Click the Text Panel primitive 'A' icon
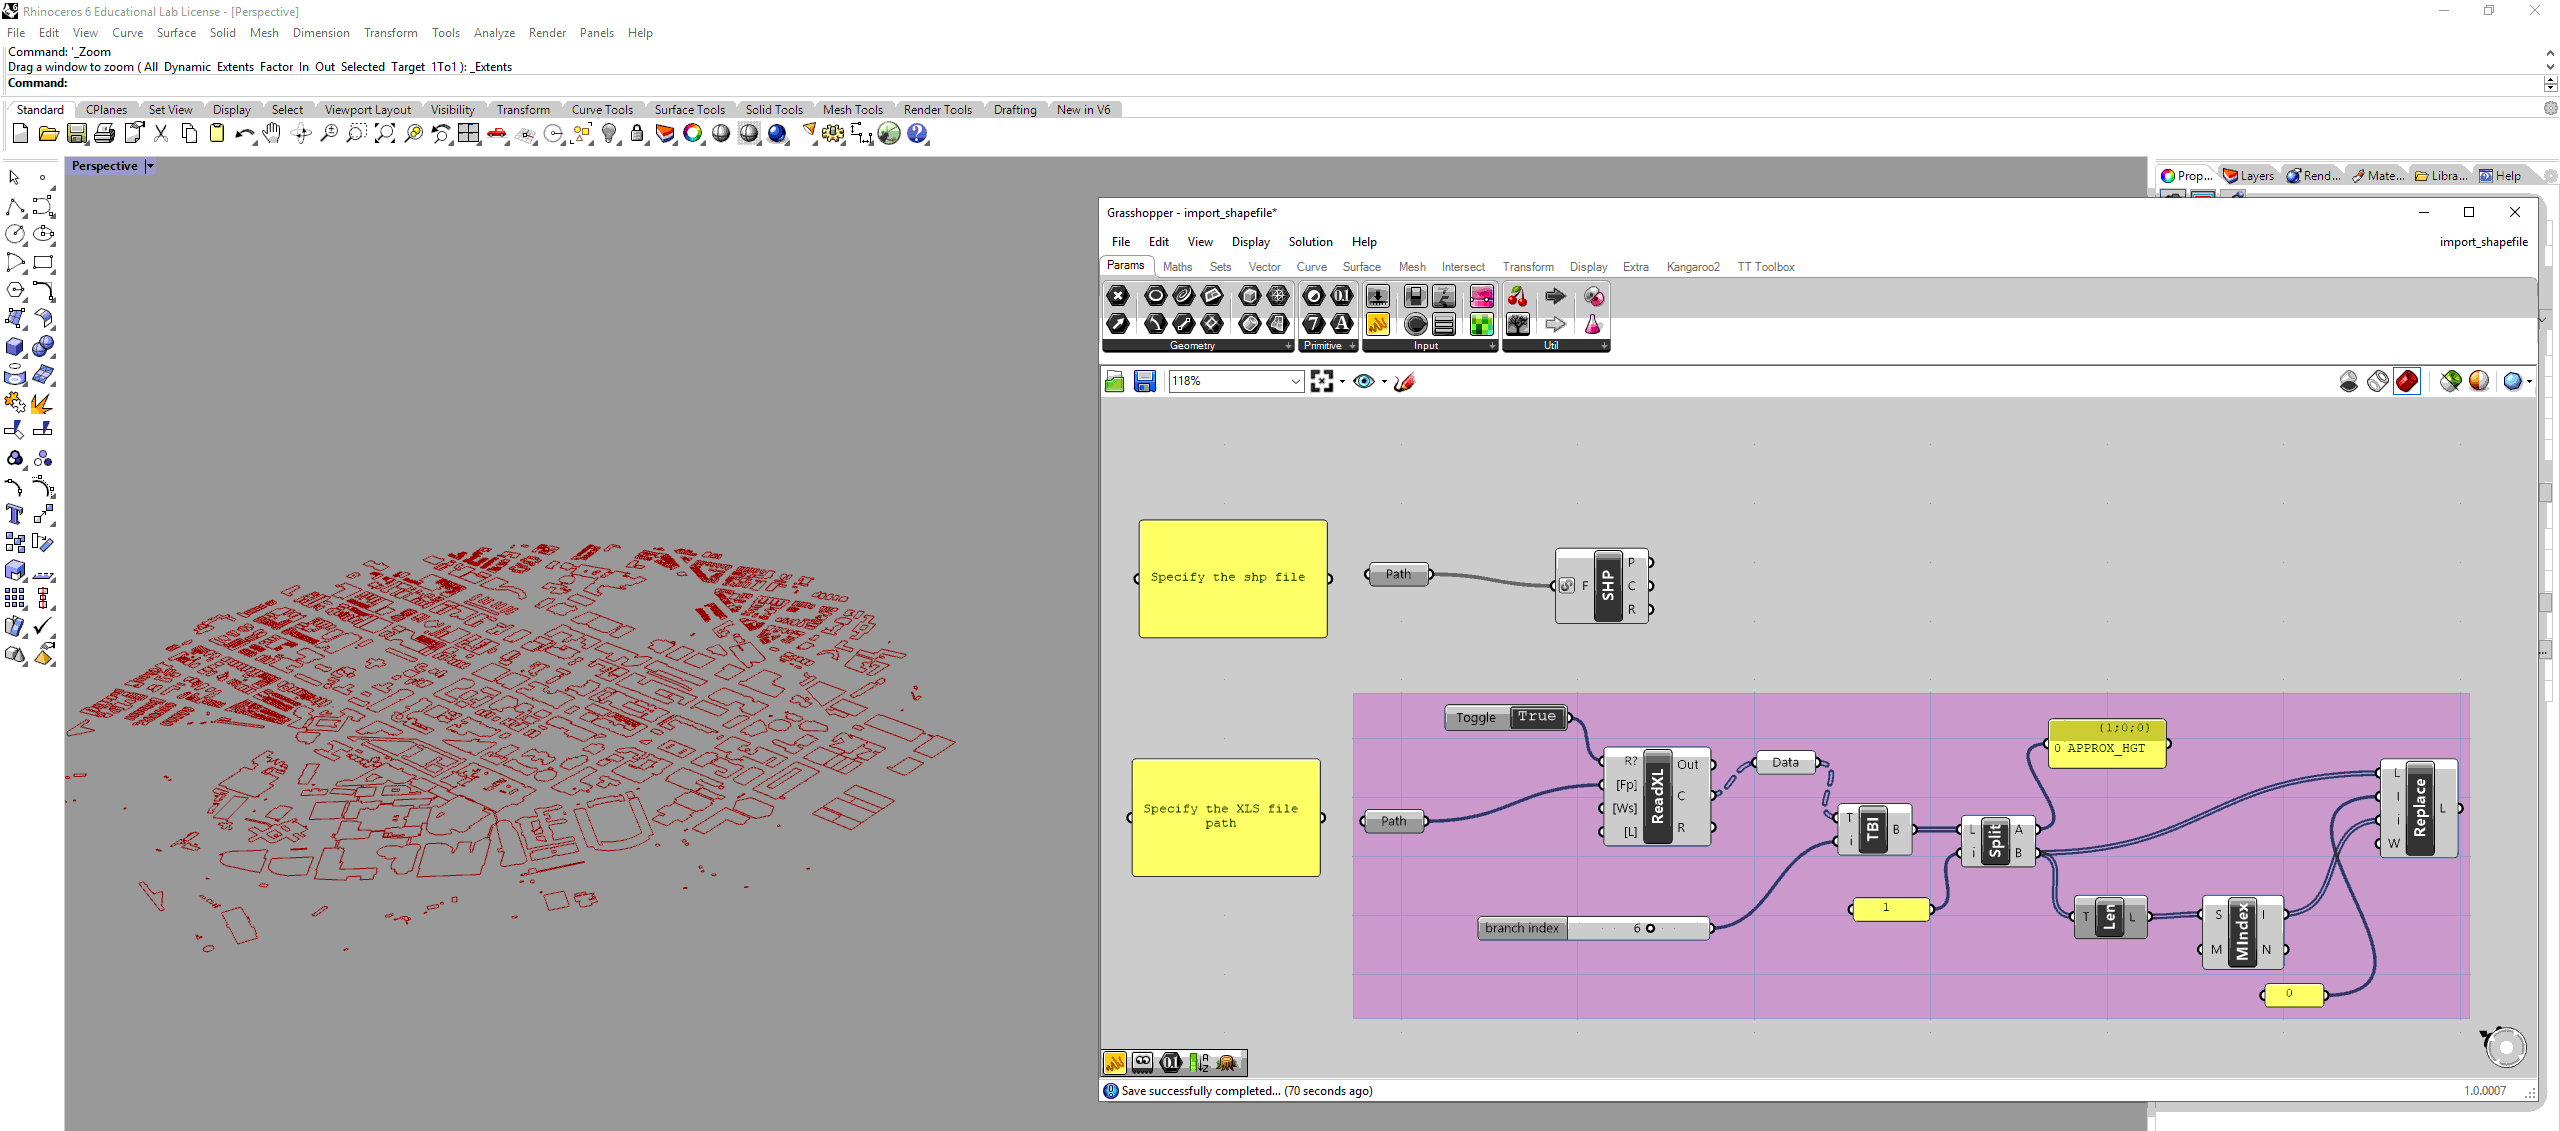This screenshot has height=1131, width=2560. (1342, 323)
